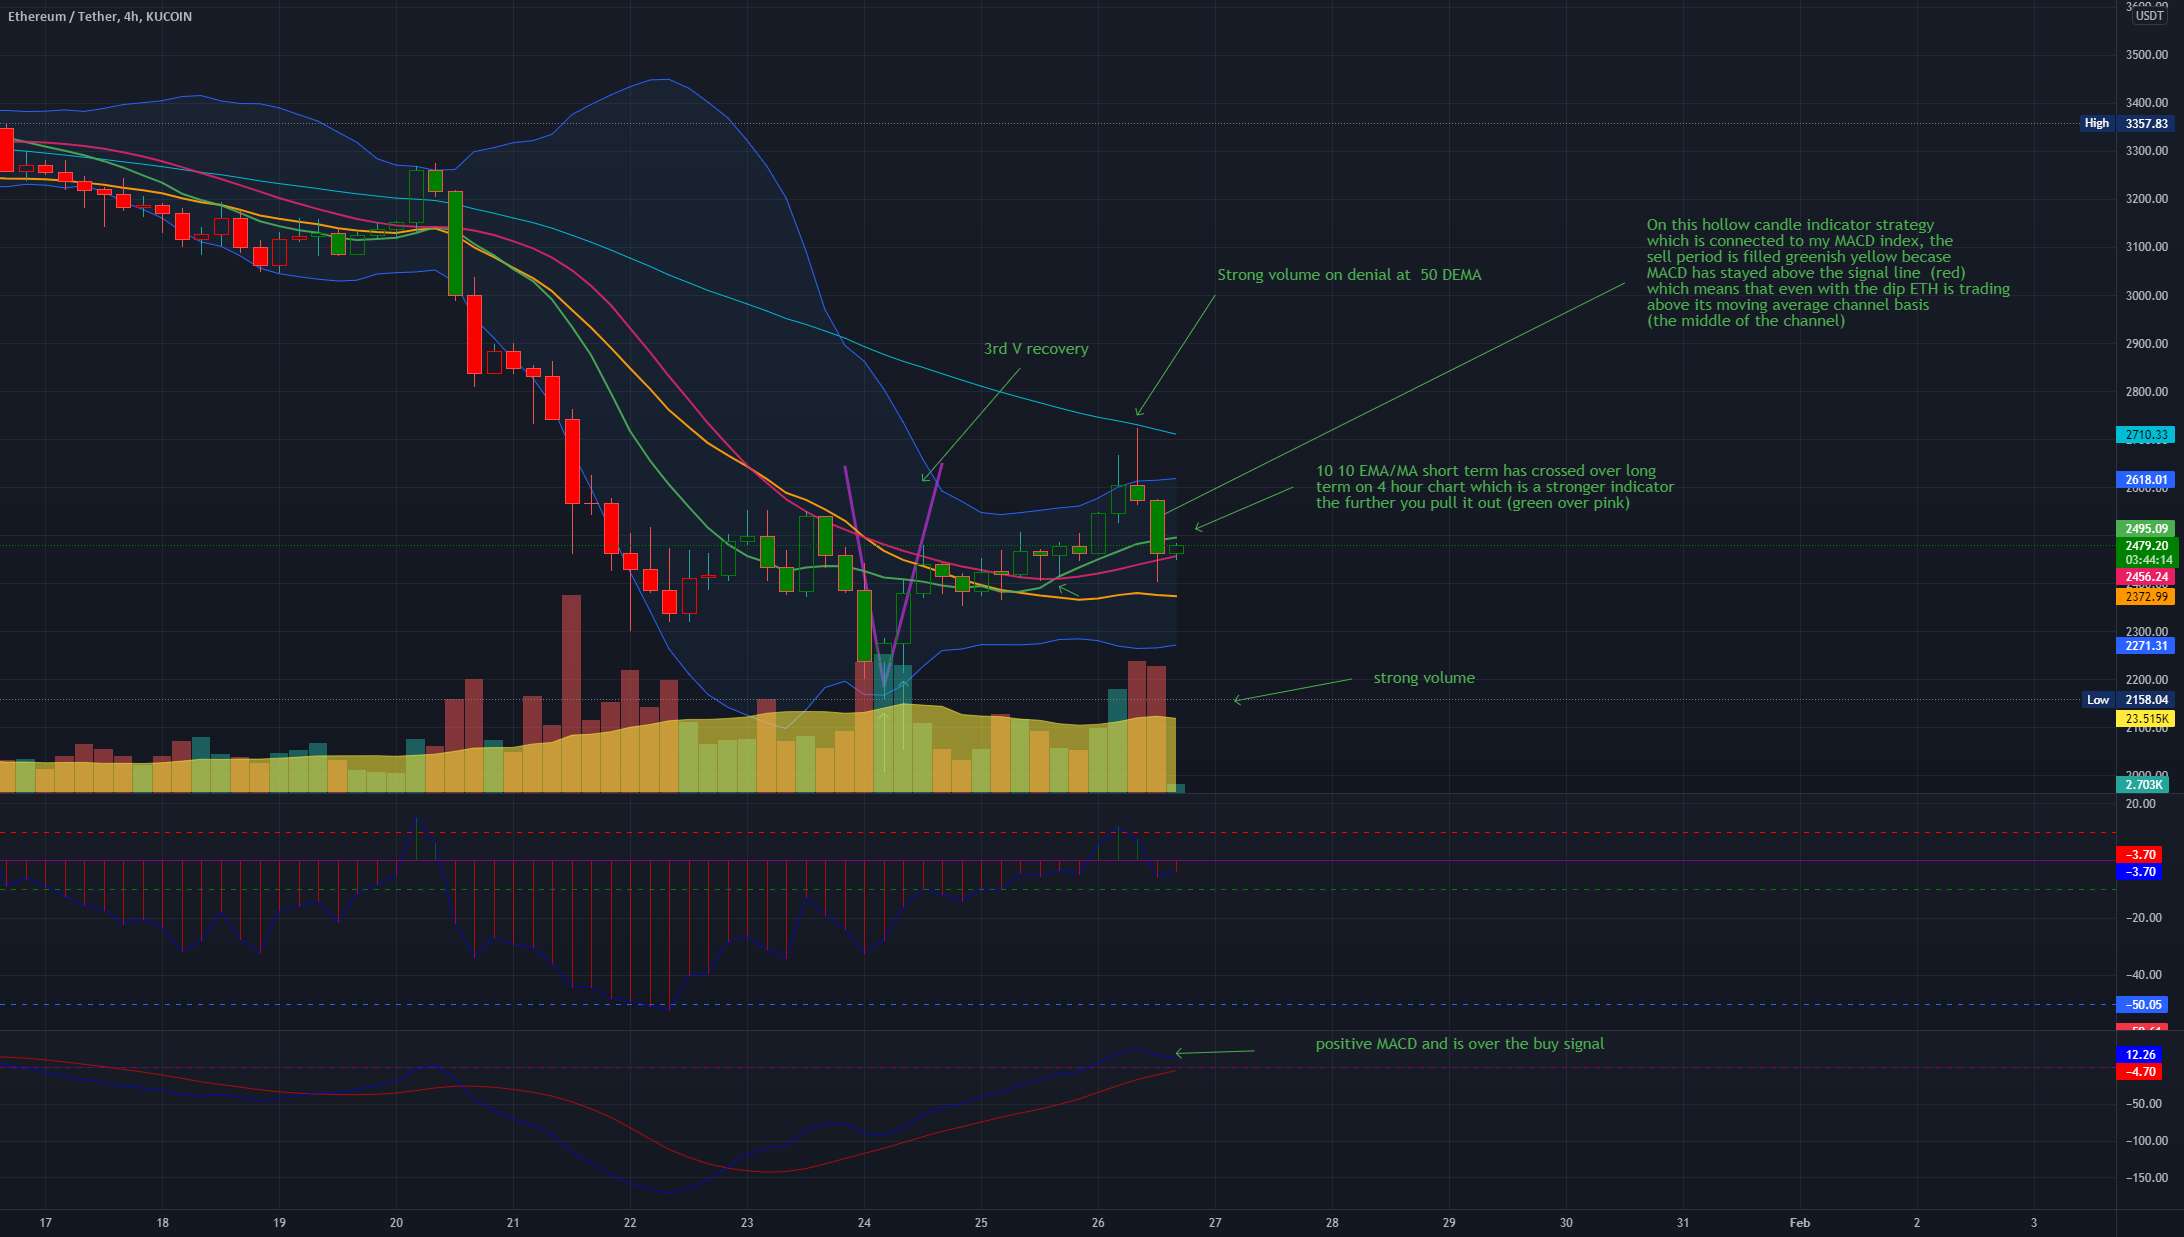
Task: Click the 03:44:14 candle countdown
Action: (x=2146, y=560)
